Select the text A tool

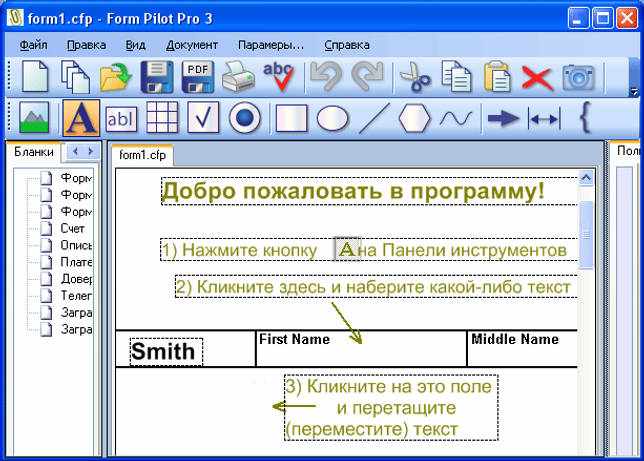tap(81, 118)
